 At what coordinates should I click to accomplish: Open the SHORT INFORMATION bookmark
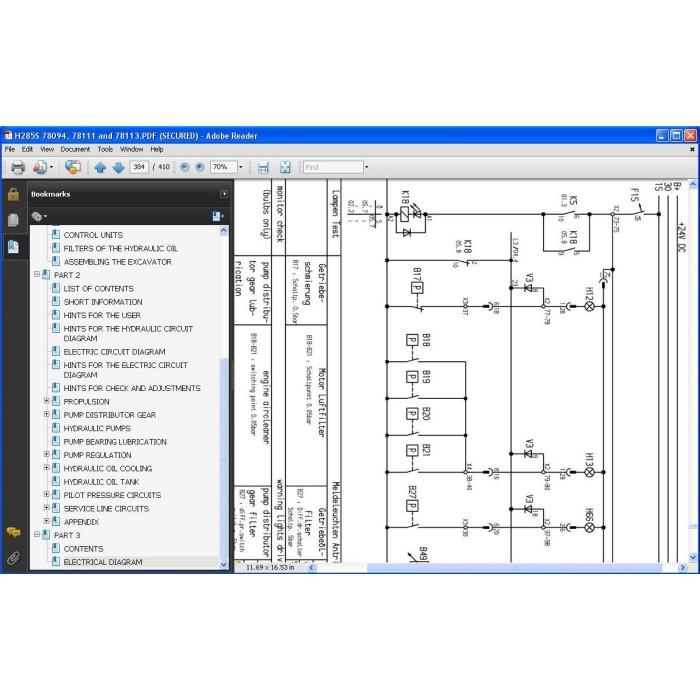click(103, 302)
